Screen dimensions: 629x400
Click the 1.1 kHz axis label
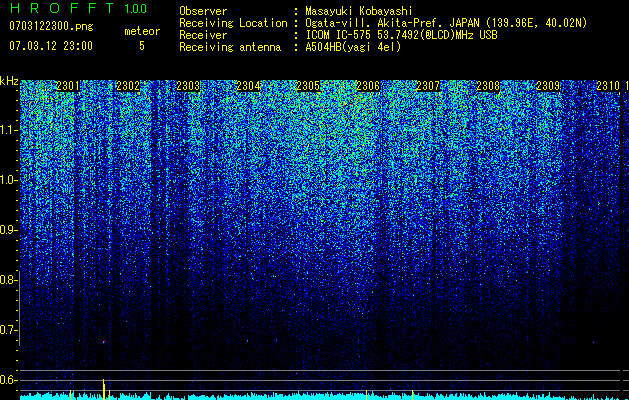click(8, 130)
